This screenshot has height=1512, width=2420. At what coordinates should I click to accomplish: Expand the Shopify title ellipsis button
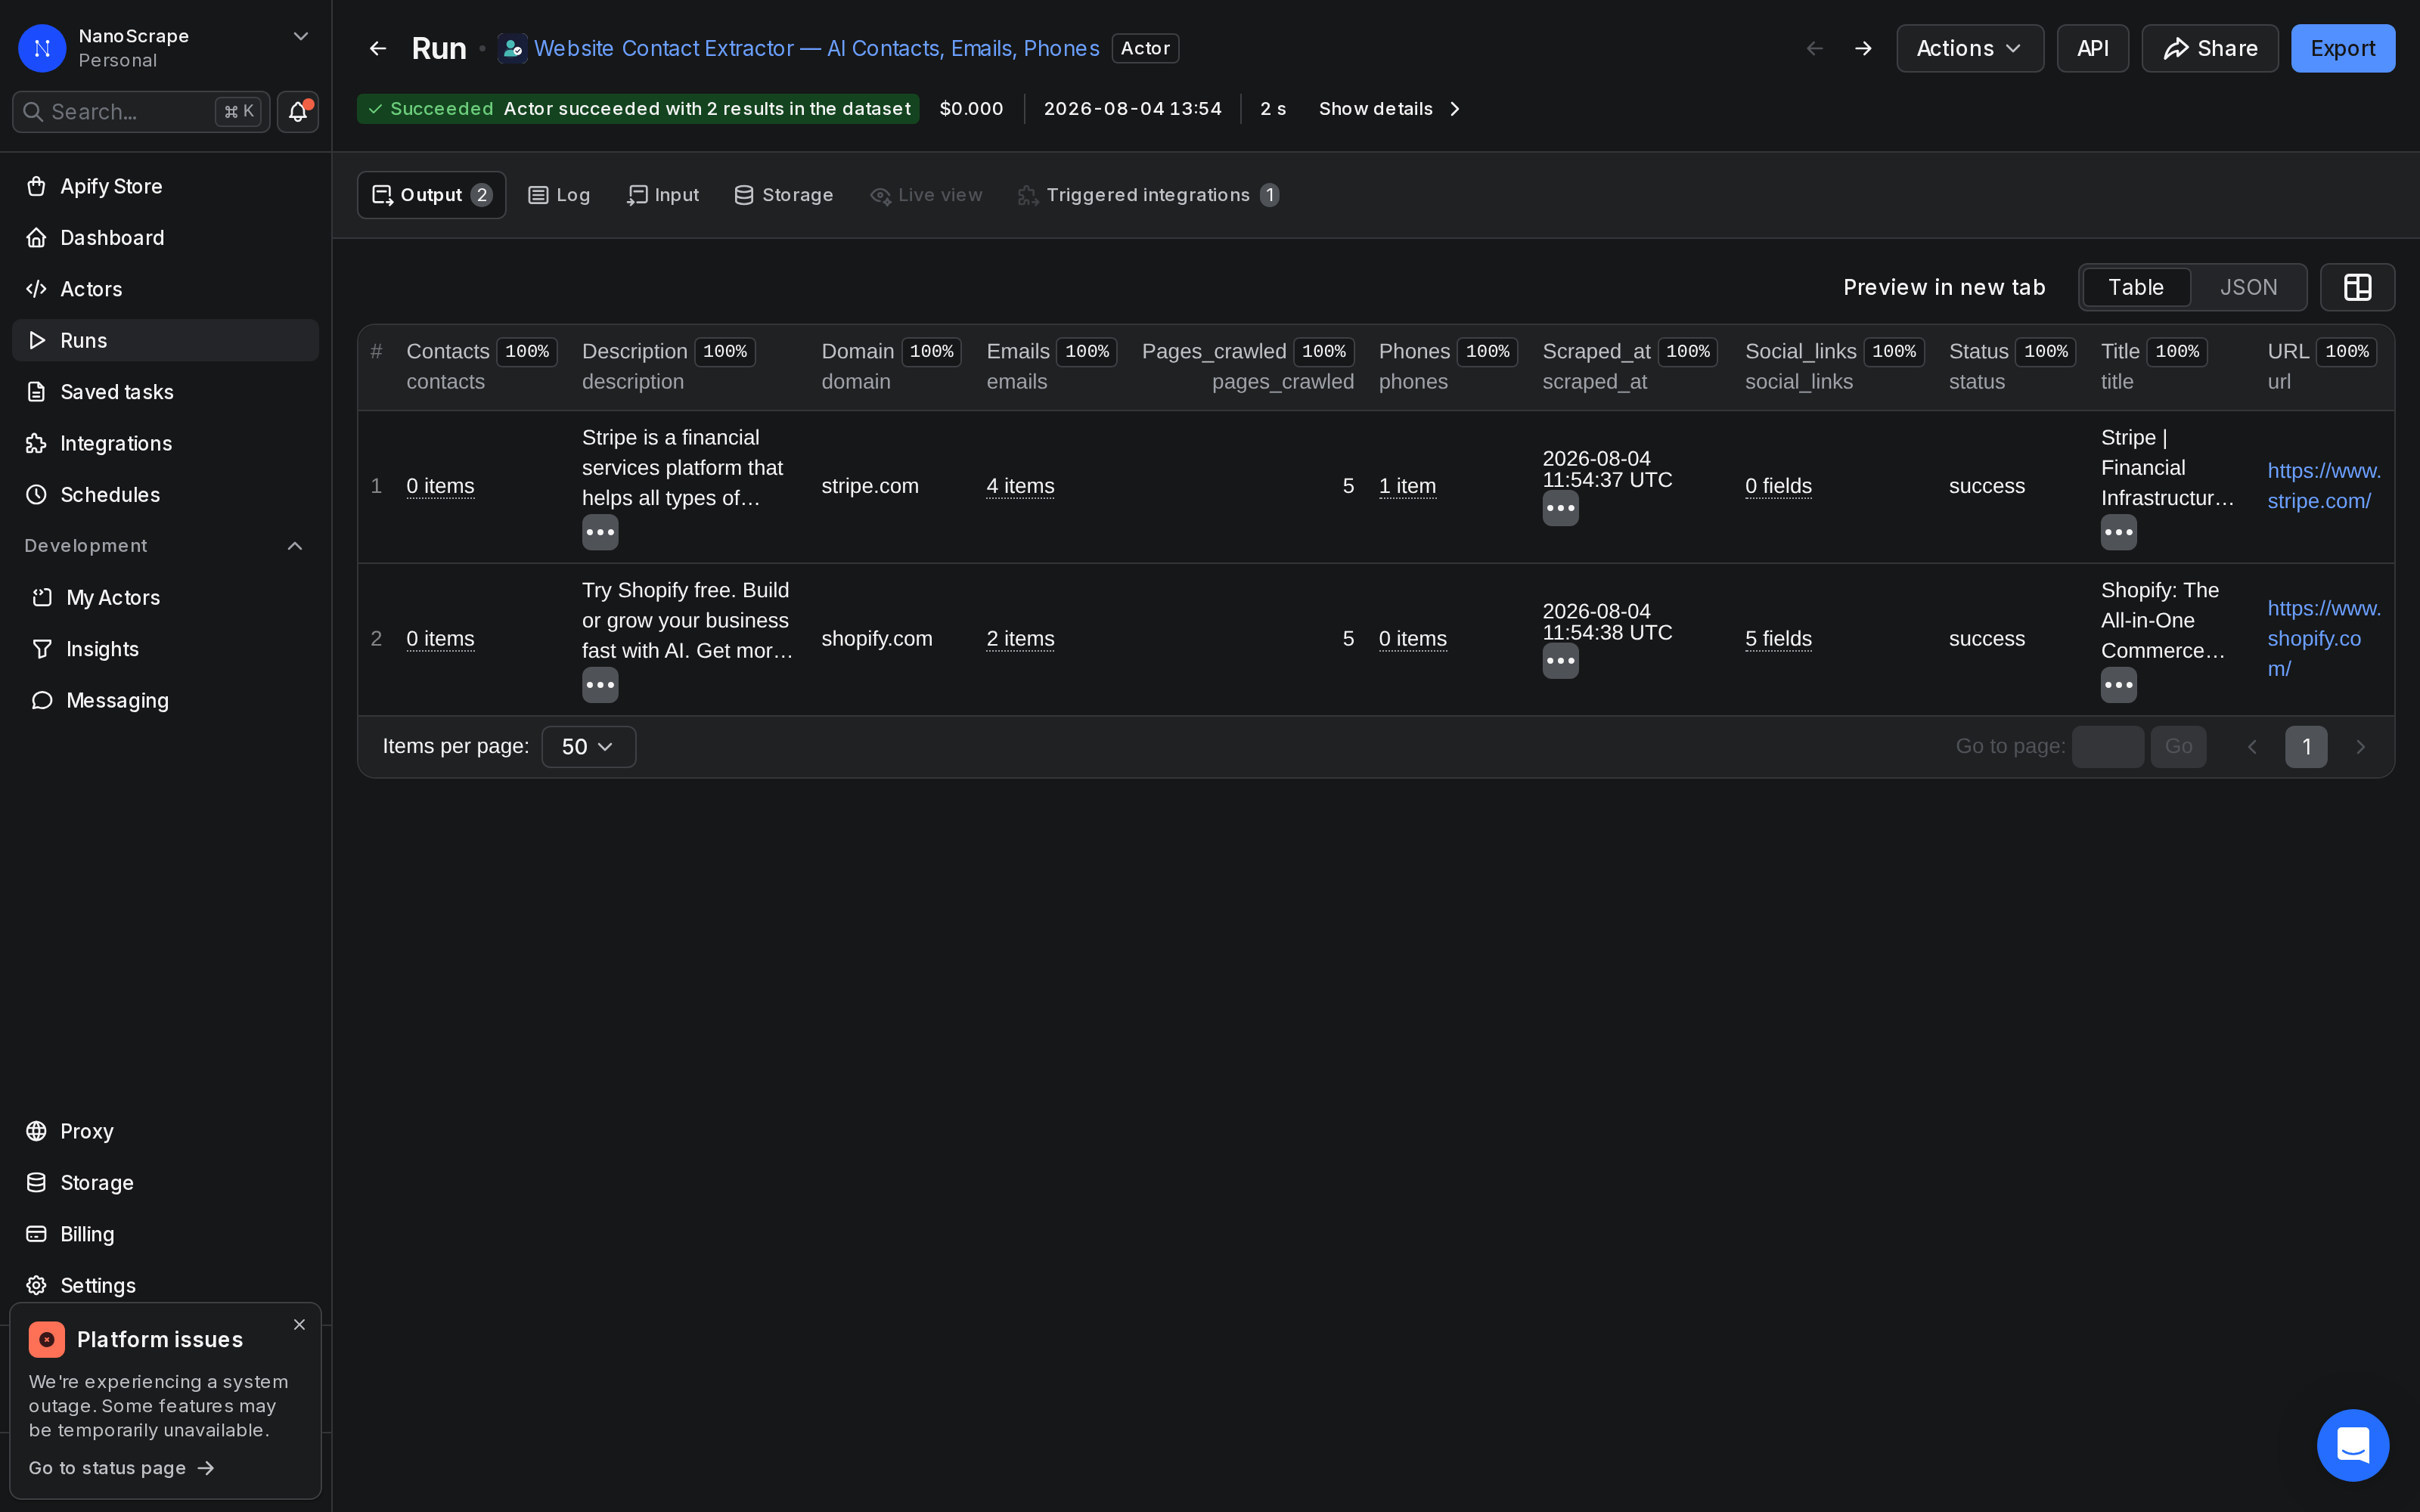2118,685
